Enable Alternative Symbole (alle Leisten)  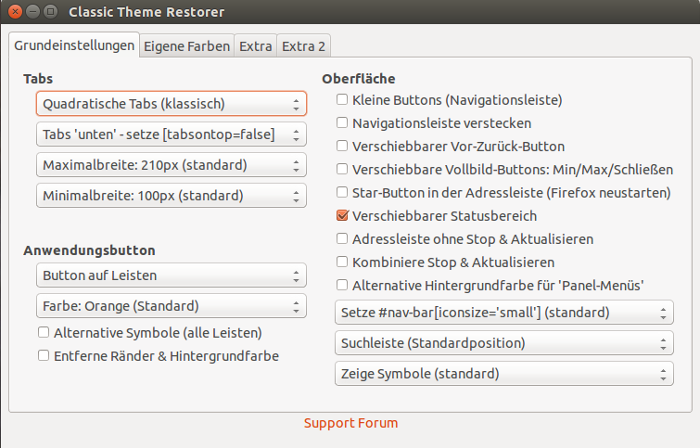coord(44,332)
